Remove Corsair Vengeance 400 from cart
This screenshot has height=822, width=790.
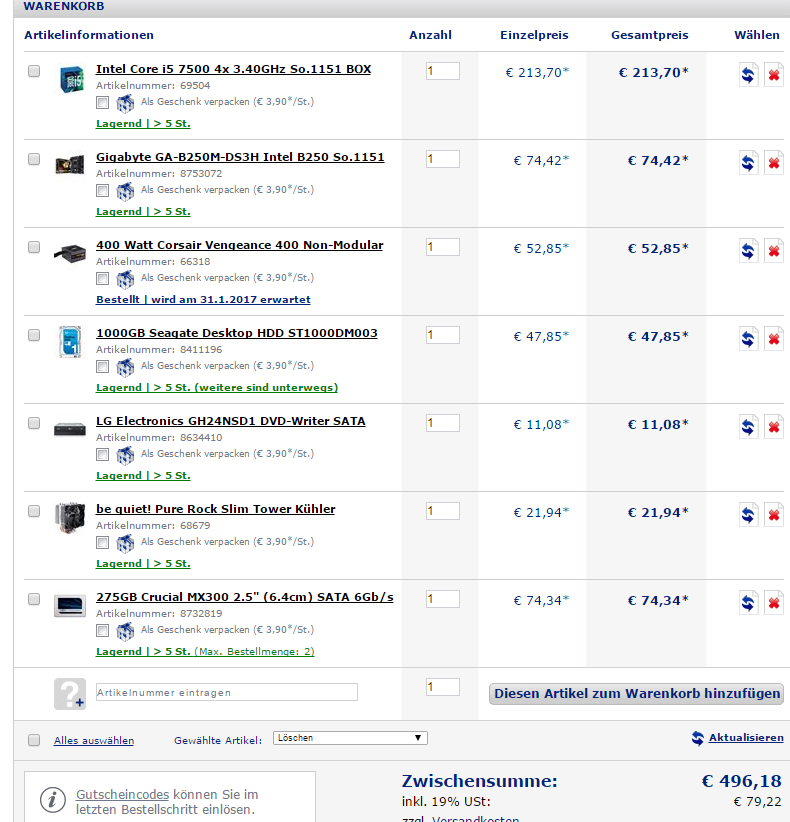coord(773,251)
